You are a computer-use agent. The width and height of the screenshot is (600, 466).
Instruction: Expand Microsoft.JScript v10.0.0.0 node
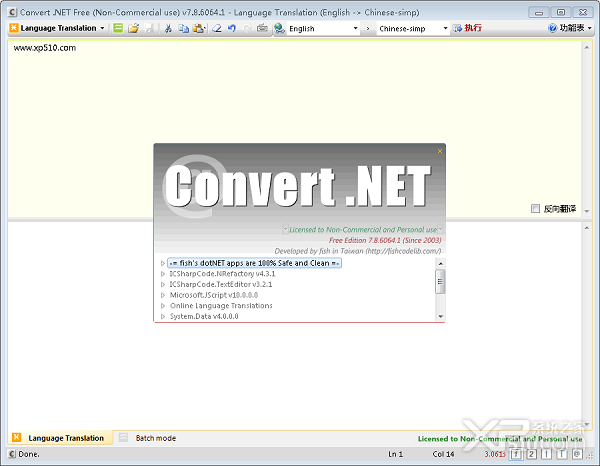click(163, 295)
